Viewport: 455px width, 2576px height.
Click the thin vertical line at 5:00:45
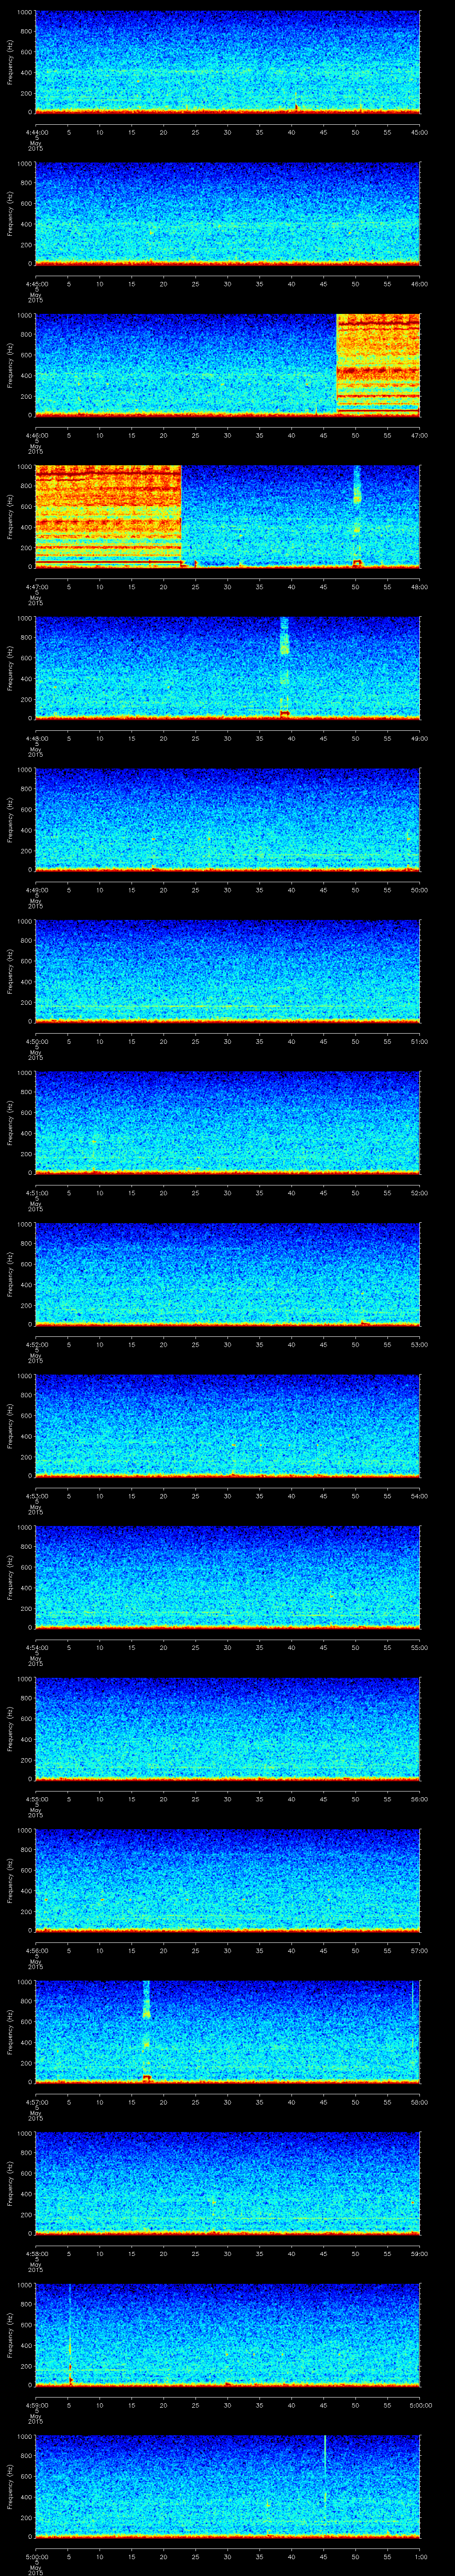pyautogui.click(x=325, y=2485)
